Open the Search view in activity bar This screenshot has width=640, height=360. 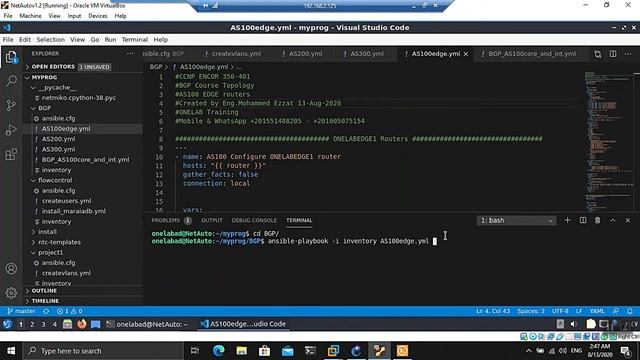11,81
